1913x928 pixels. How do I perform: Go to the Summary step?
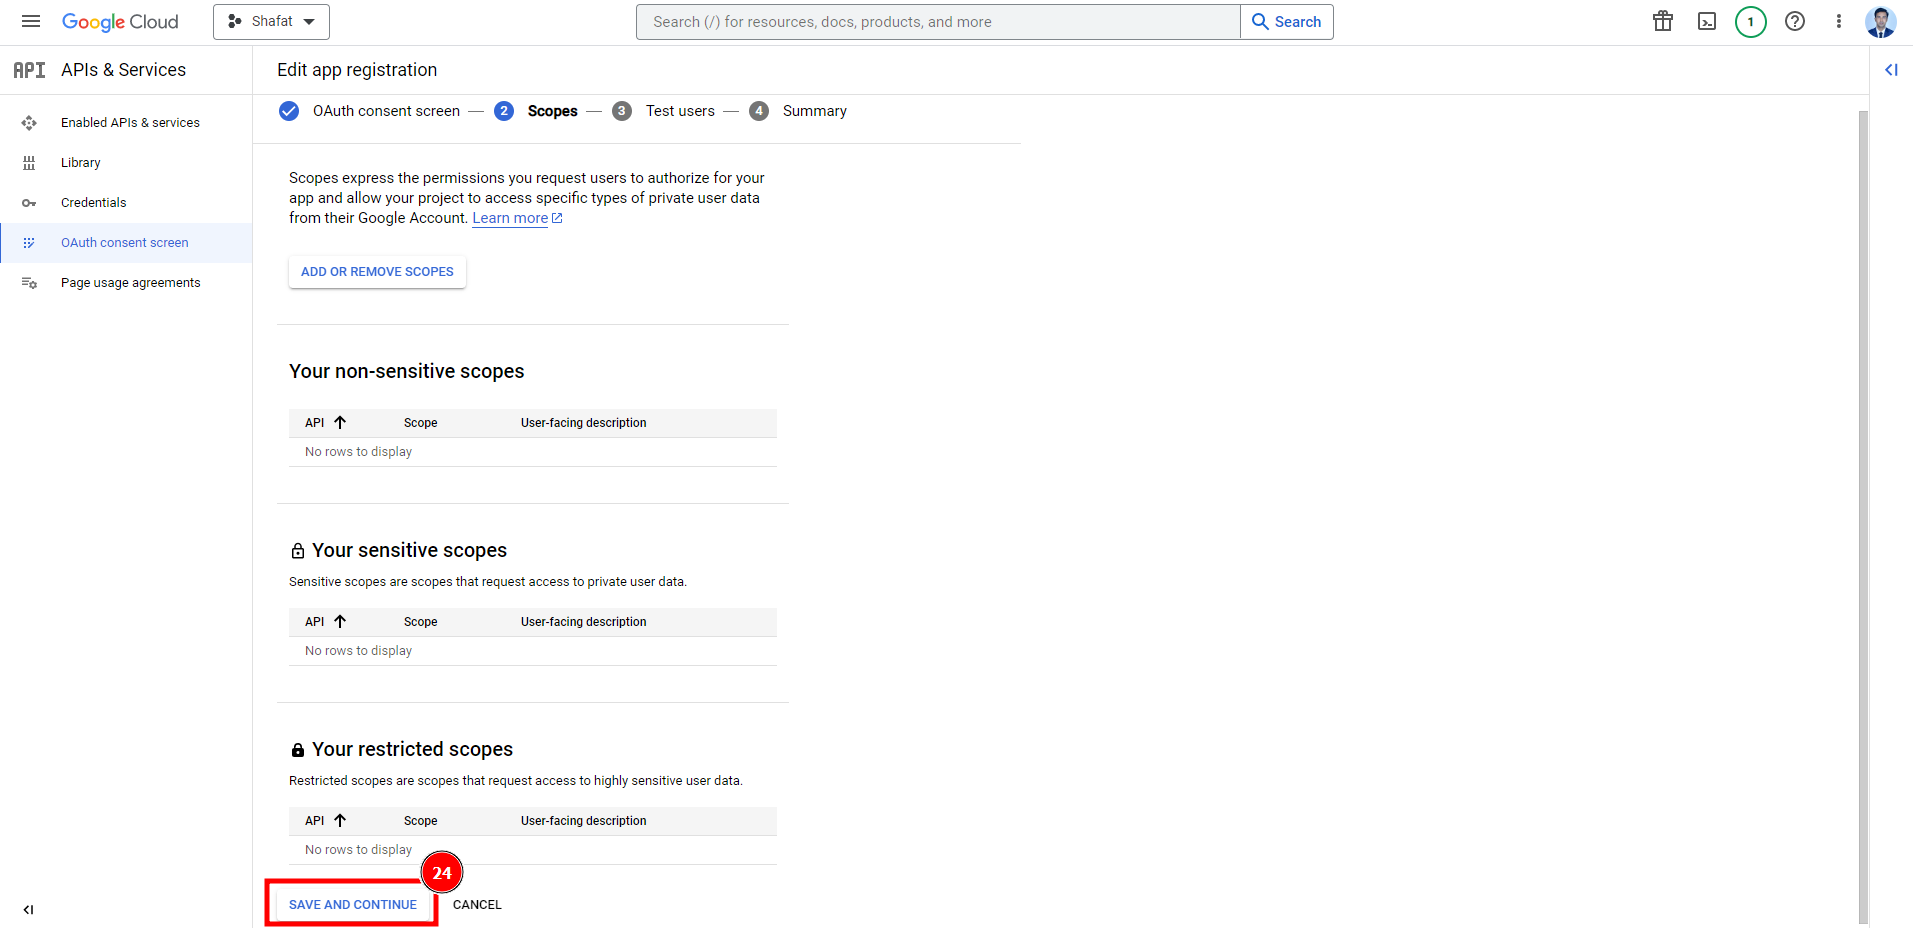pos(814,111)
